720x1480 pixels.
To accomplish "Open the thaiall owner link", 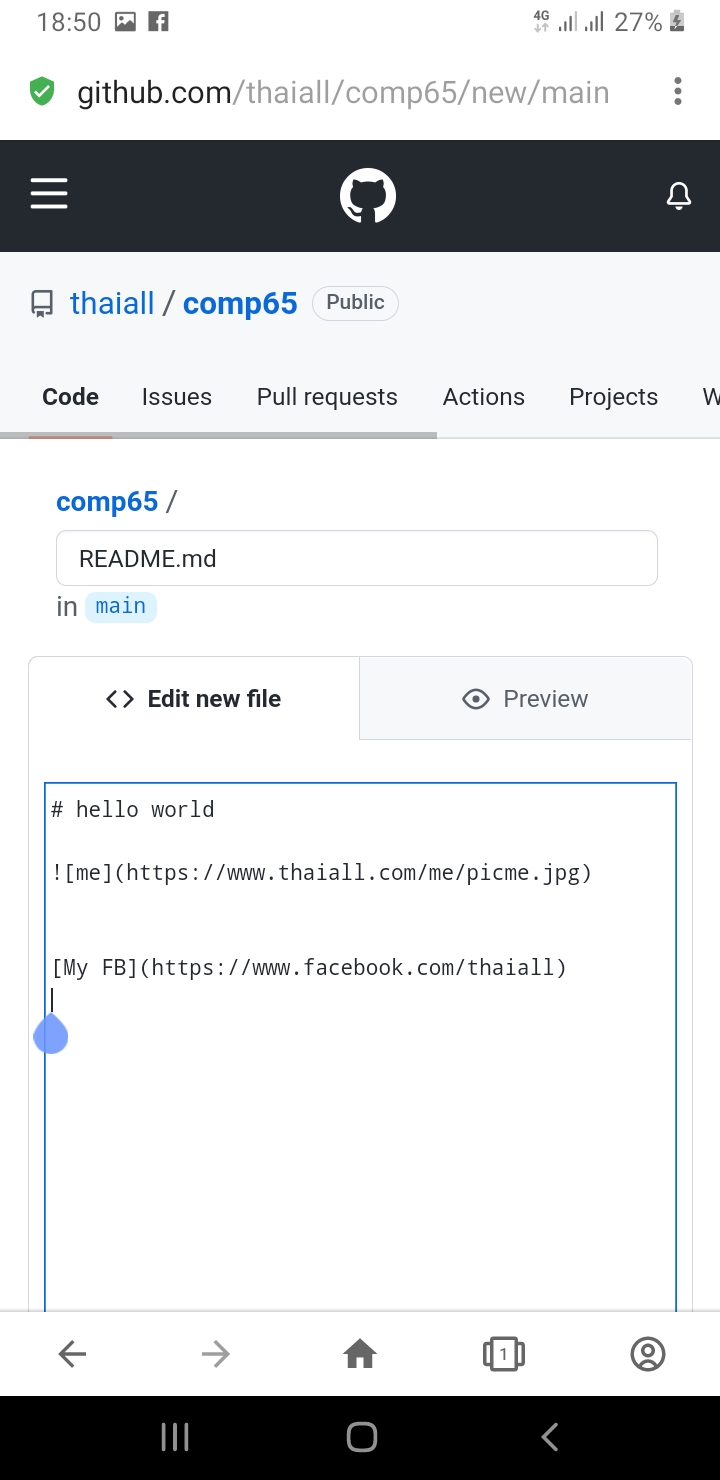I will coord(112,303).
